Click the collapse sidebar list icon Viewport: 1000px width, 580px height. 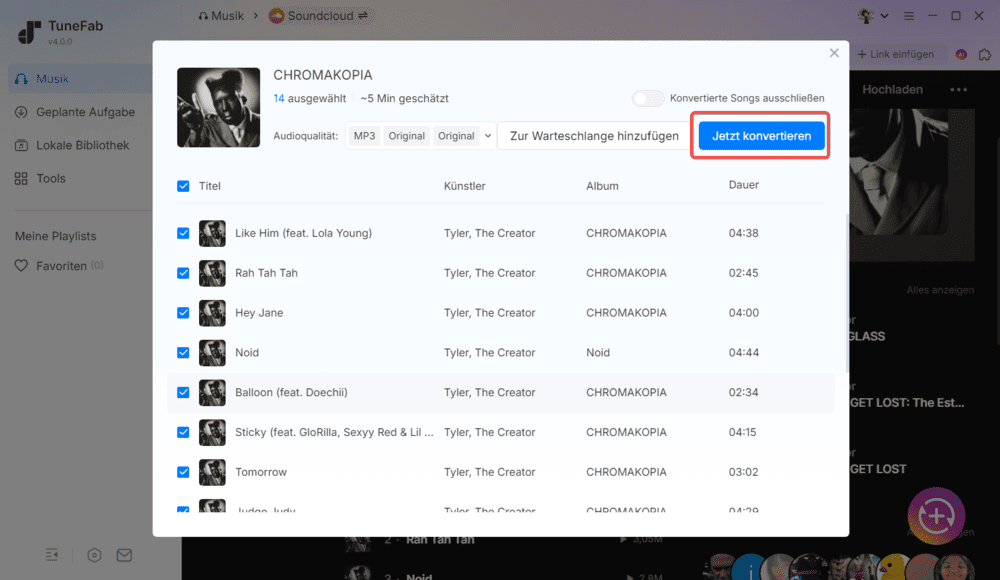coord(52,555)
